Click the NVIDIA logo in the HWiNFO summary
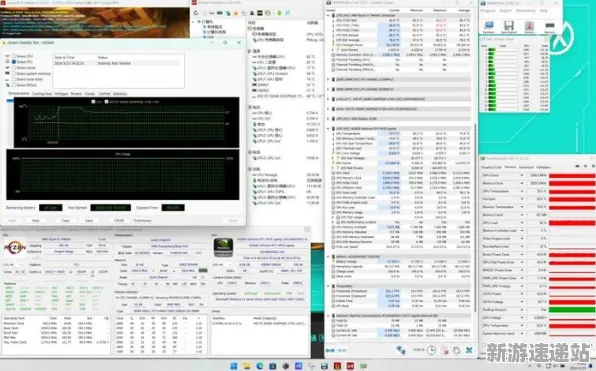 point(223,247)
